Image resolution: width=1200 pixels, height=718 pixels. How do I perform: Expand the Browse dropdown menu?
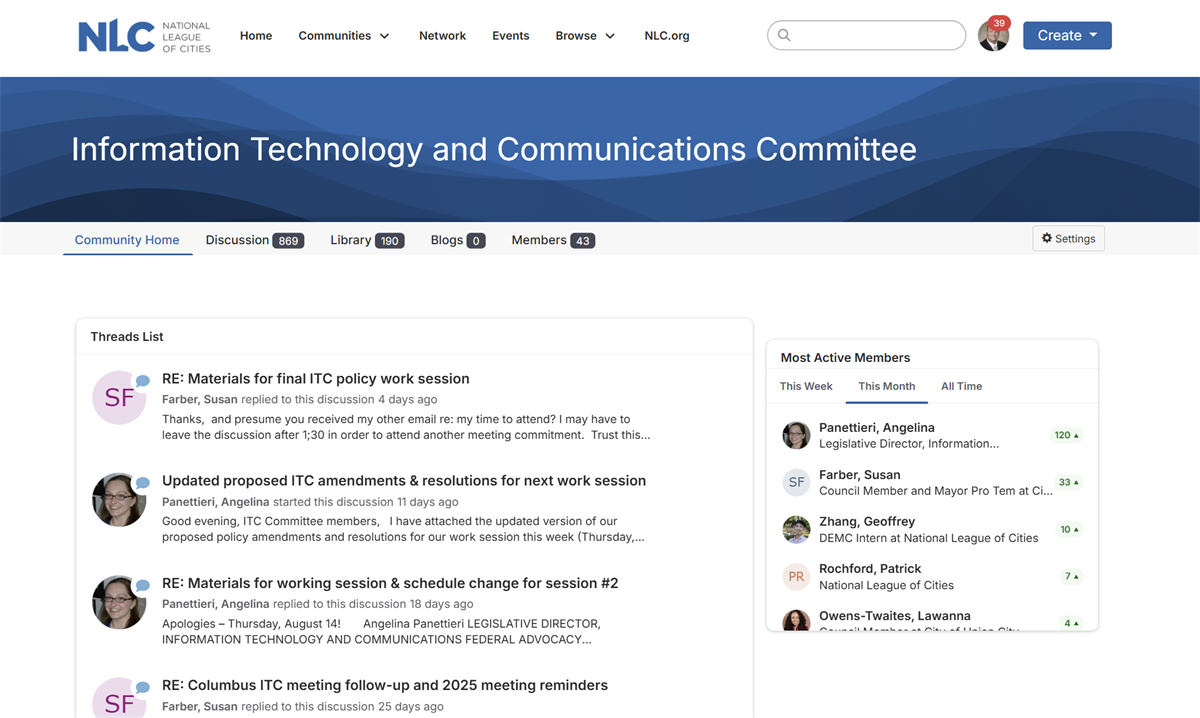[585, 36]
